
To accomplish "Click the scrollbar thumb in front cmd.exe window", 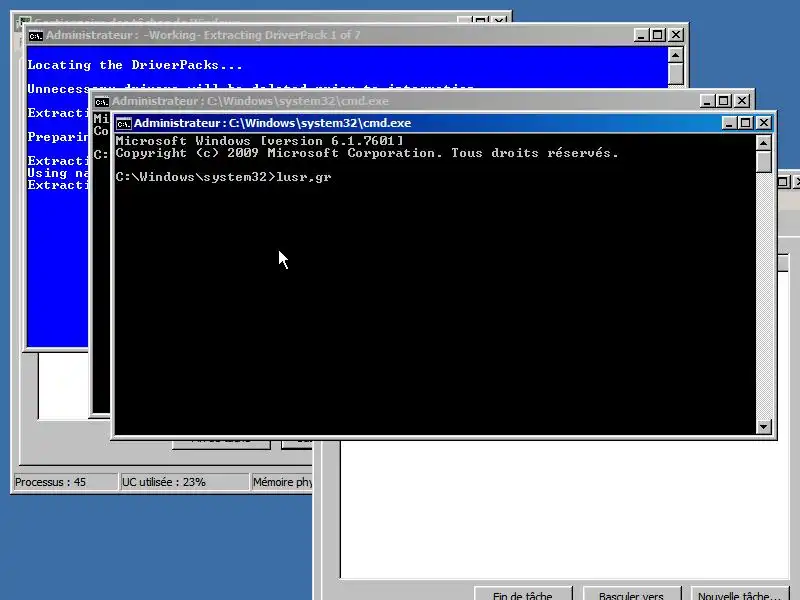I will tap(763, 162).
